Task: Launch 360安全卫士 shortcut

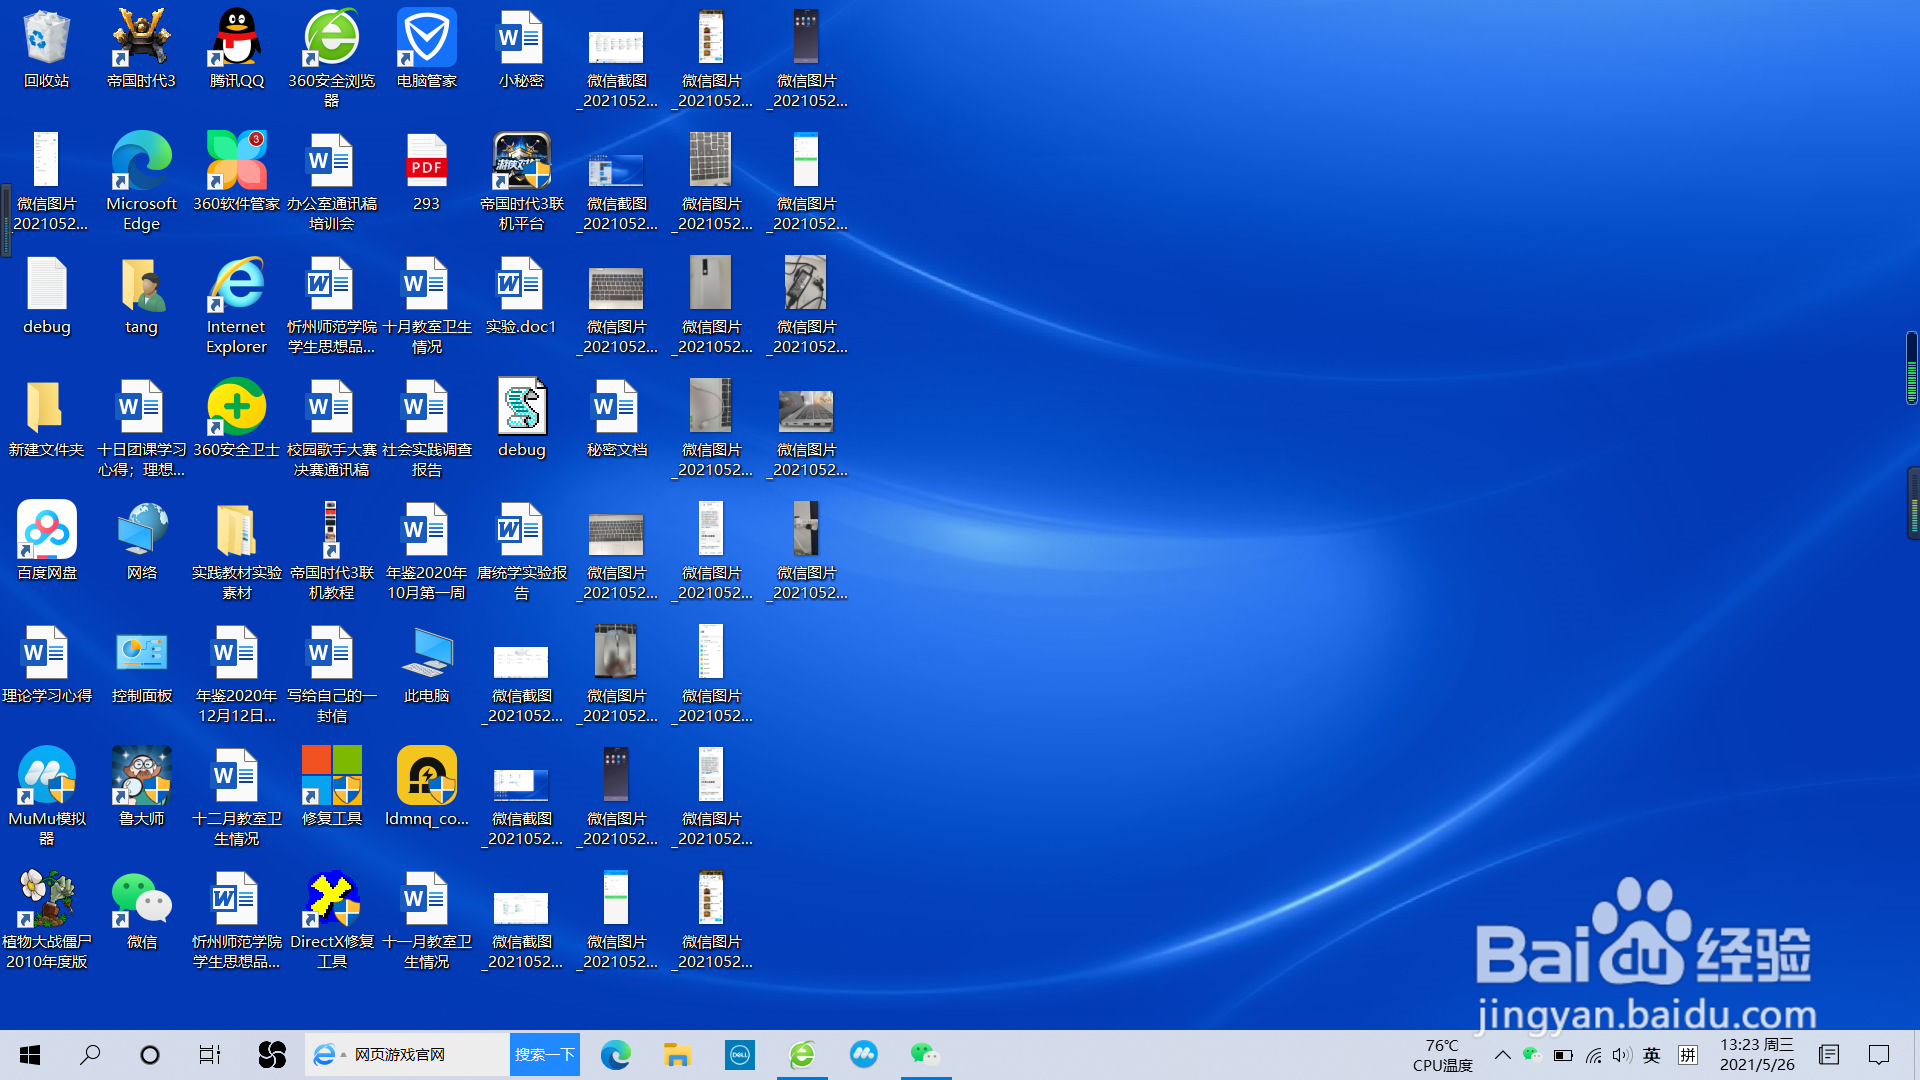Action: [237, 418]
